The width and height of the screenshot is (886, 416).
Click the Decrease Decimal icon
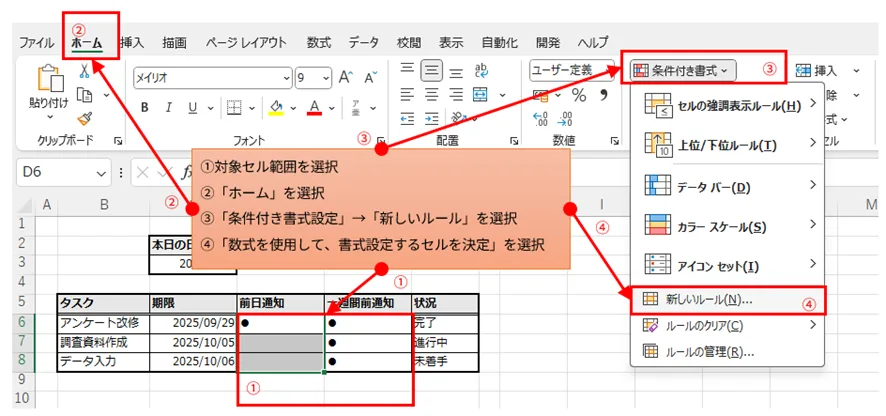[x=565, y=119]
